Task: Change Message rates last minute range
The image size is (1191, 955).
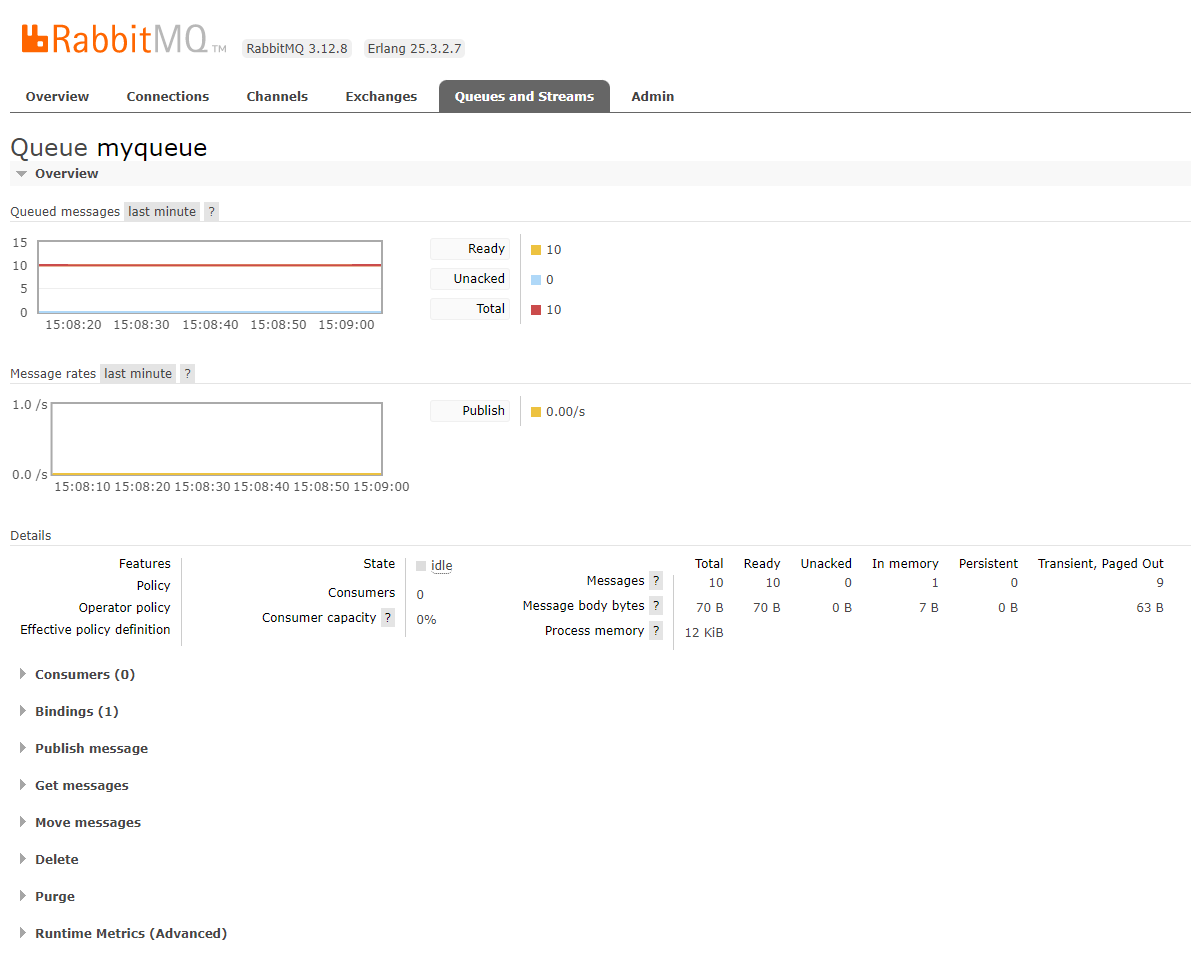Action: (138, 374)
